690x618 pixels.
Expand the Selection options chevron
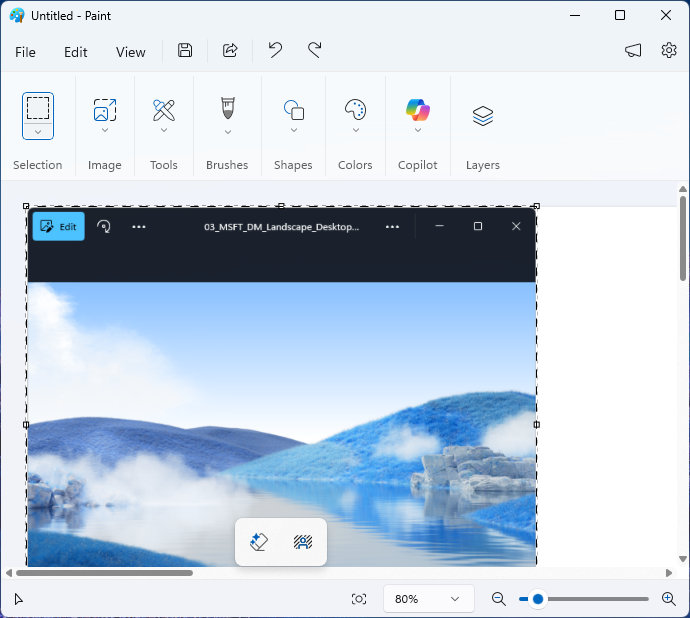click(x=38, y=132)
